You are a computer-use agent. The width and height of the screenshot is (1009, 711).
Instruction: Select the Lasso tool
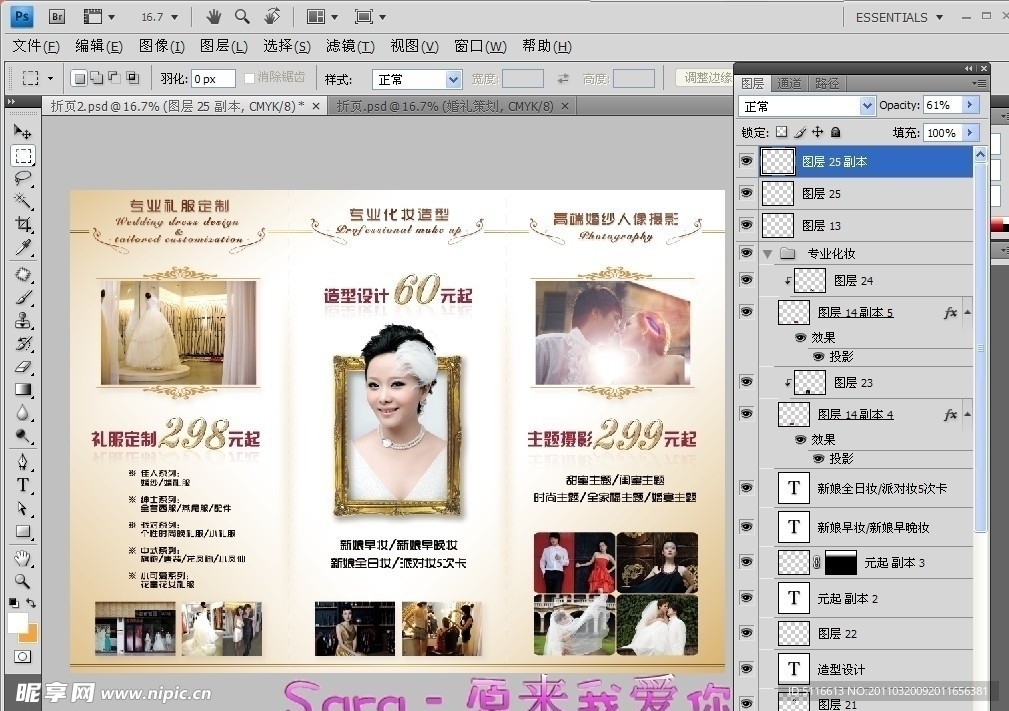tap(23, 178)
